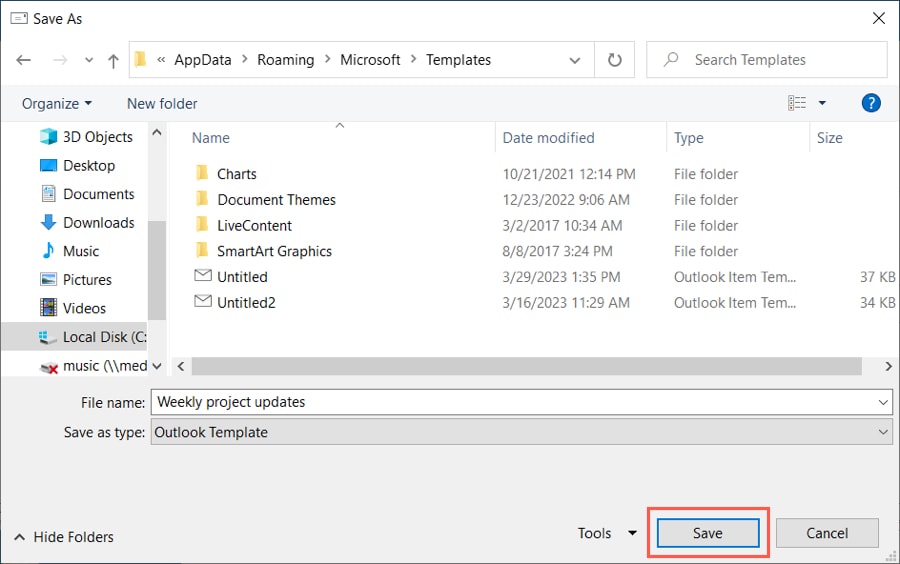Open the File name dropdown arrow

(883, 402)
